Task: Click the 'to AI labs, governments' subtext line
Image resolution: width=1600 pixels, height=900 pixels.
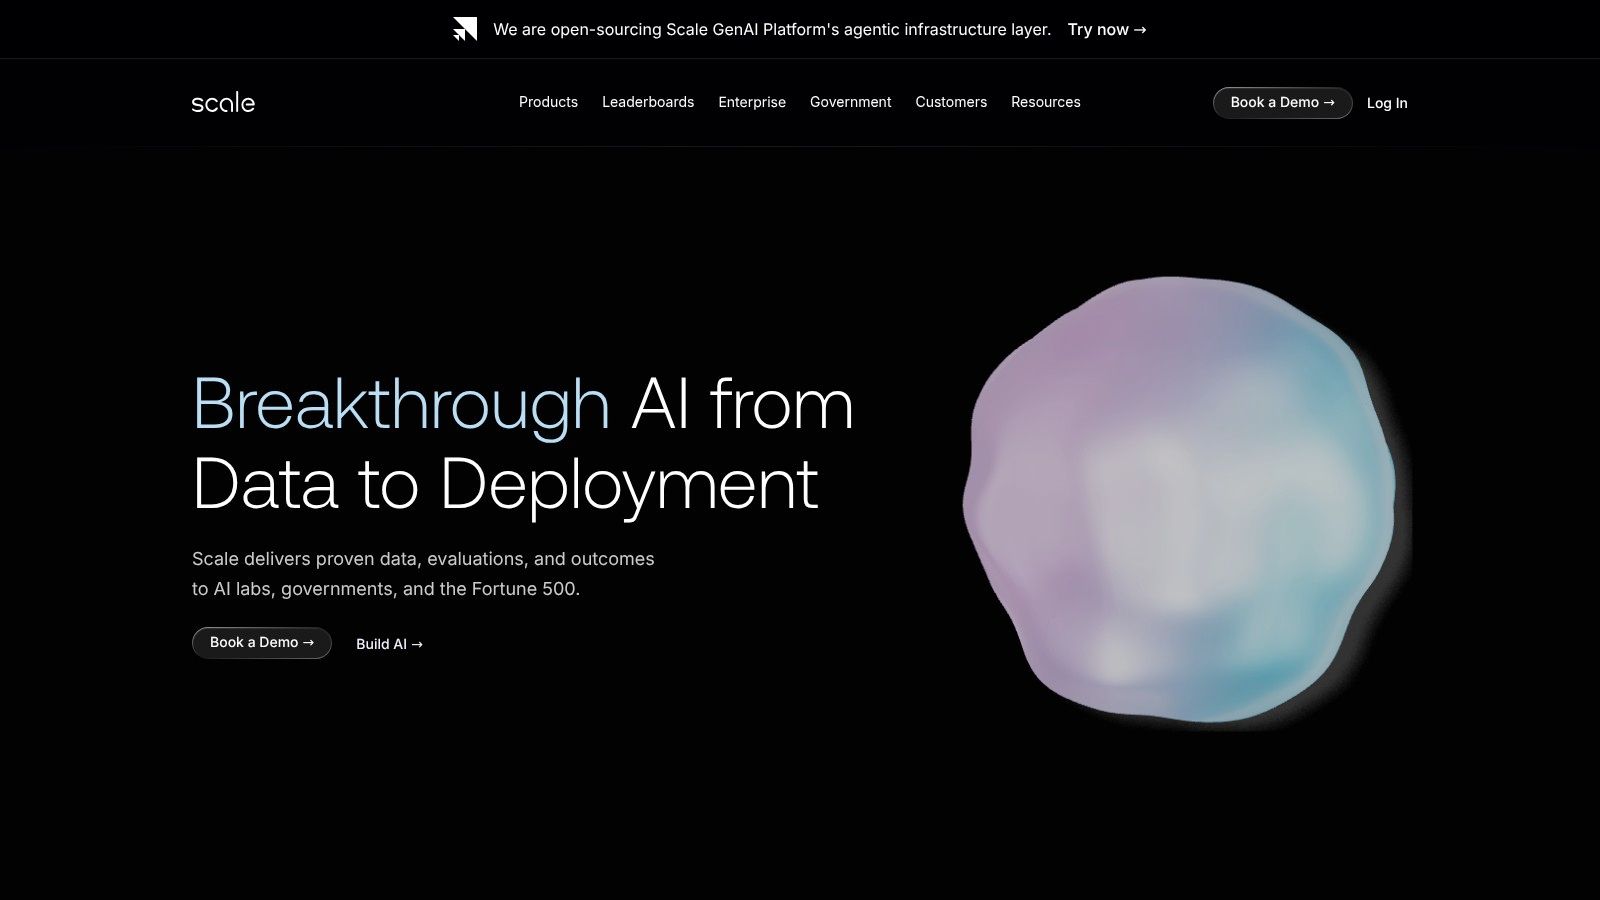Action: [x=386, y=589]
